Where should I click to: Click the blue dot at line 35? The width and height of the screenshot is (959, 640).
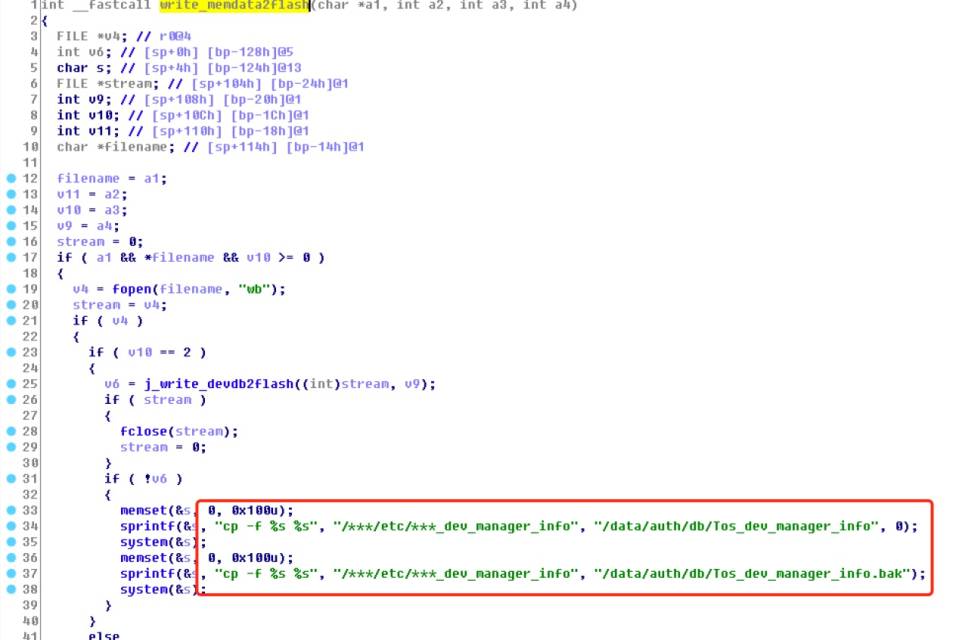click(11, 542)
